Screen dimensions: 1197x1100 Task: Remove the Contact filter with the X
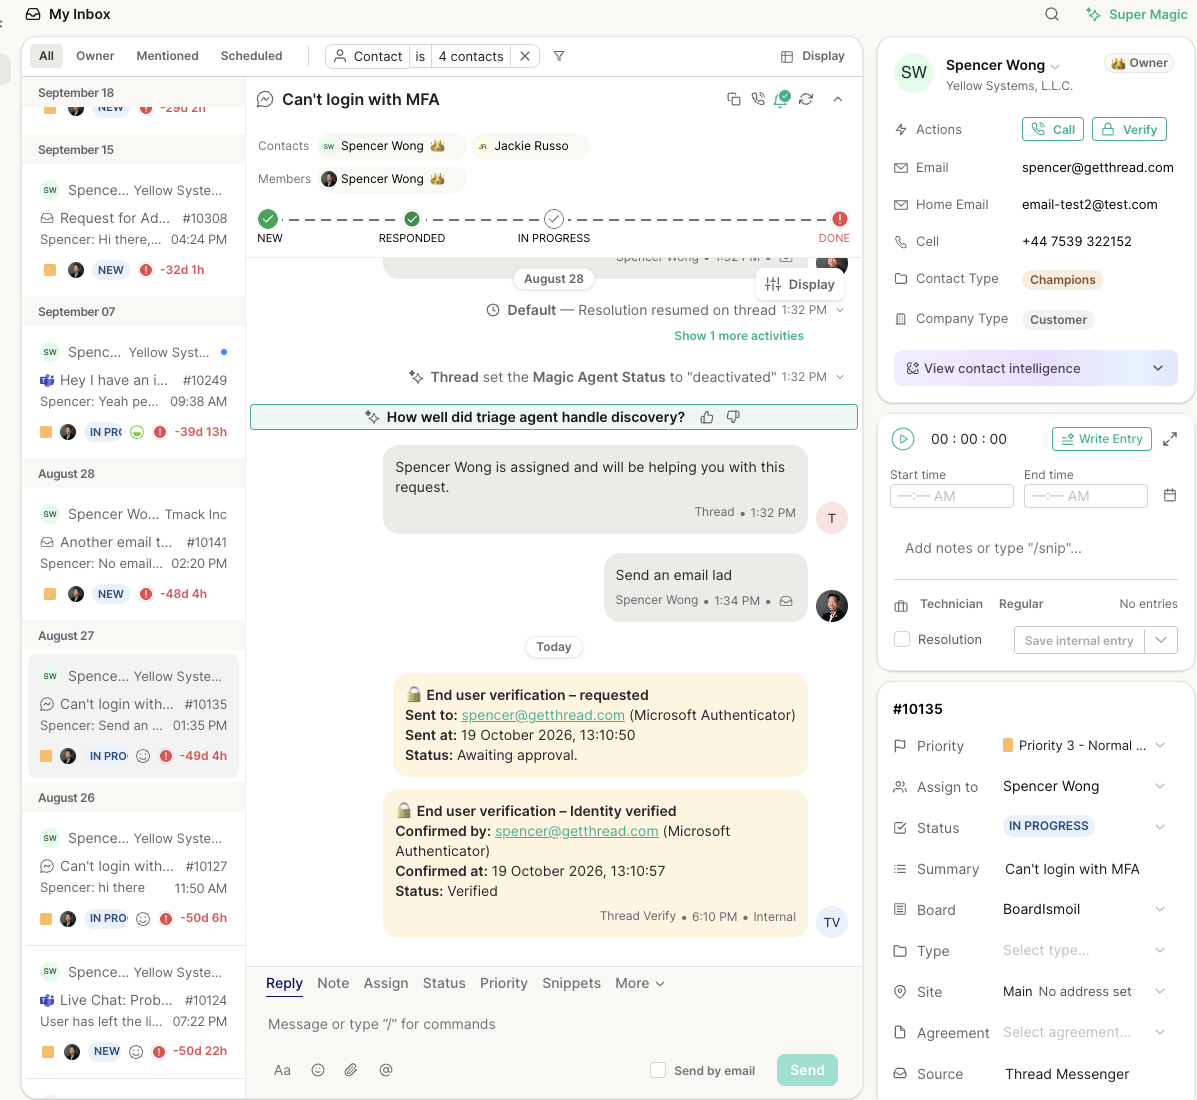(x=525, y=56)
